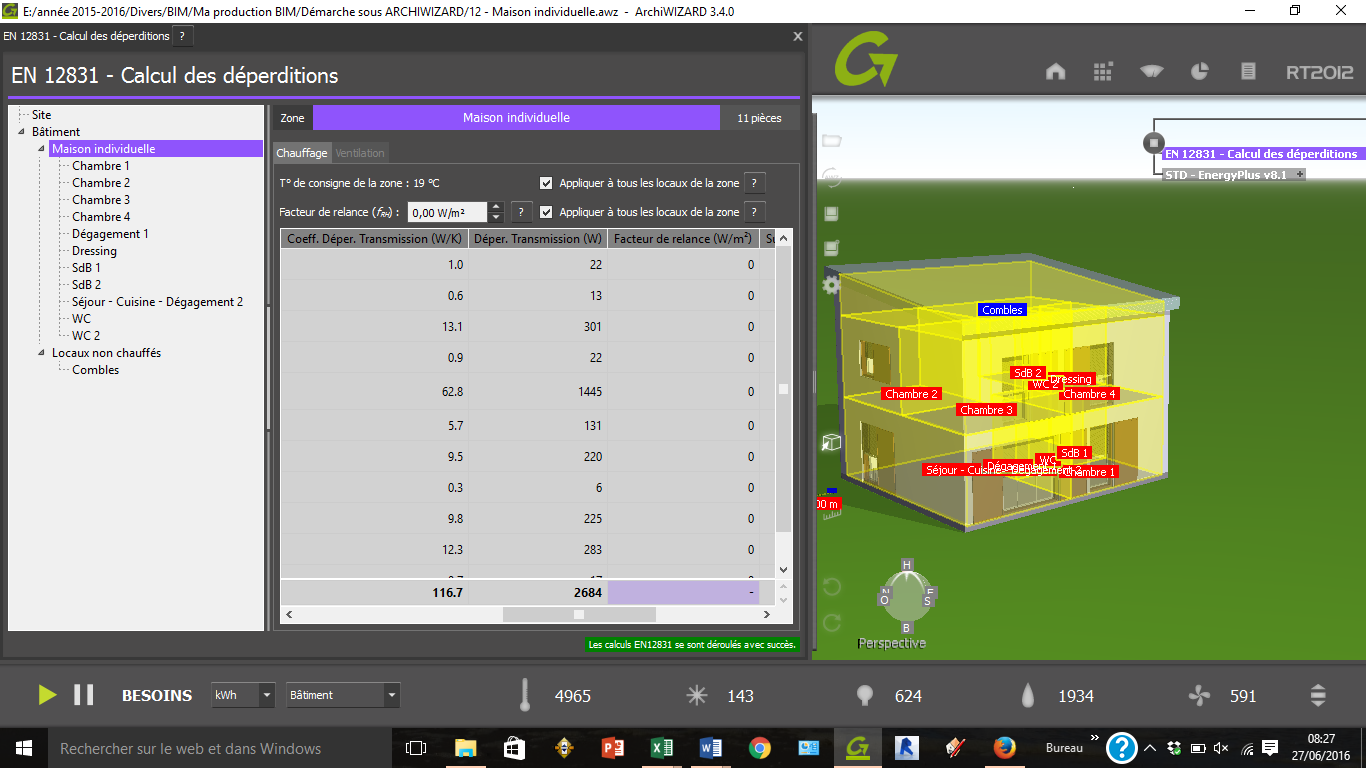Click the undo arrow in 3D view
The height and width of the screenshot is (768, 1366).
(832, 585)
